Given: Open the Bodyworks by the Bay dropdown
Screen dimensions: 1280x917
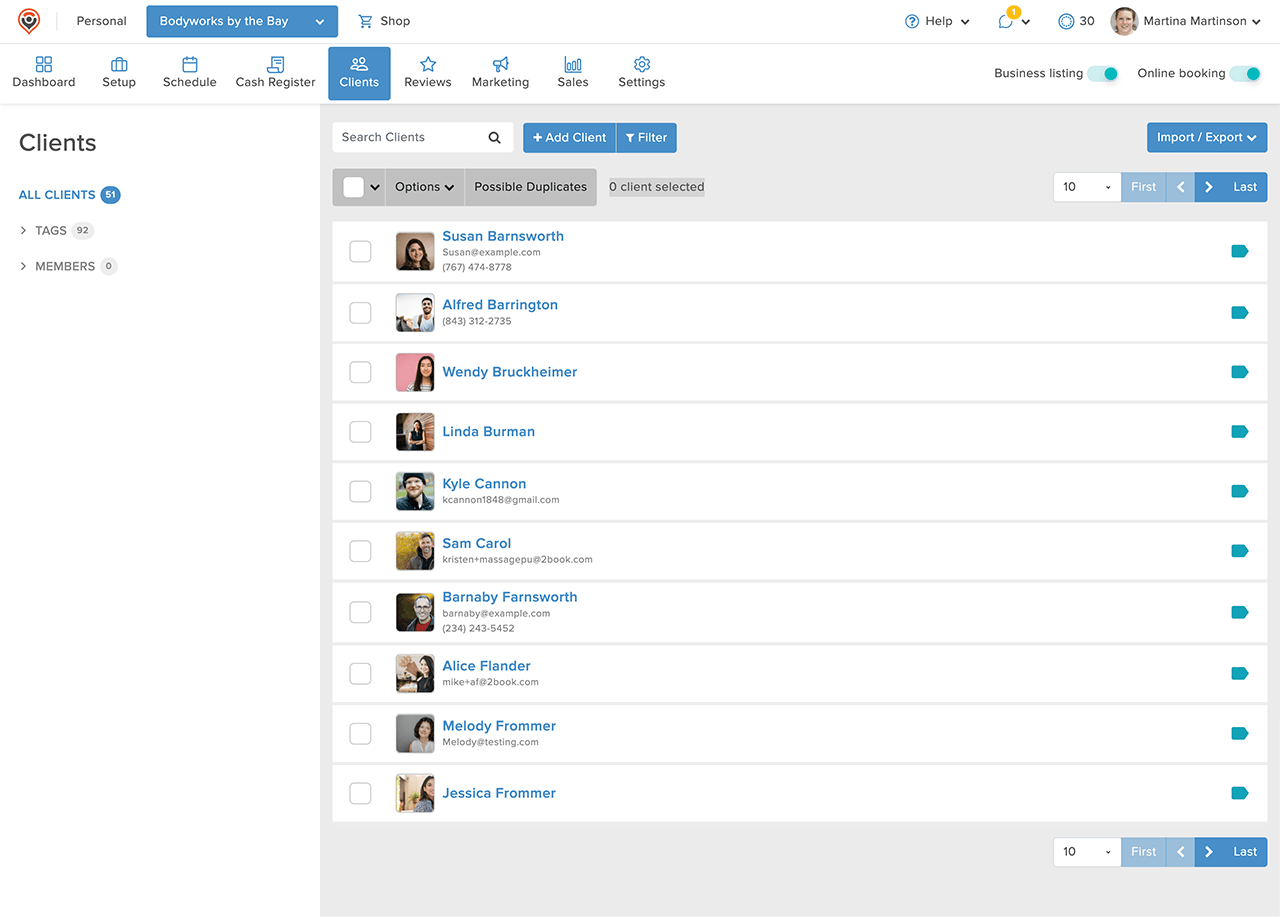Looking at the screenshot, I should [242, 21].
